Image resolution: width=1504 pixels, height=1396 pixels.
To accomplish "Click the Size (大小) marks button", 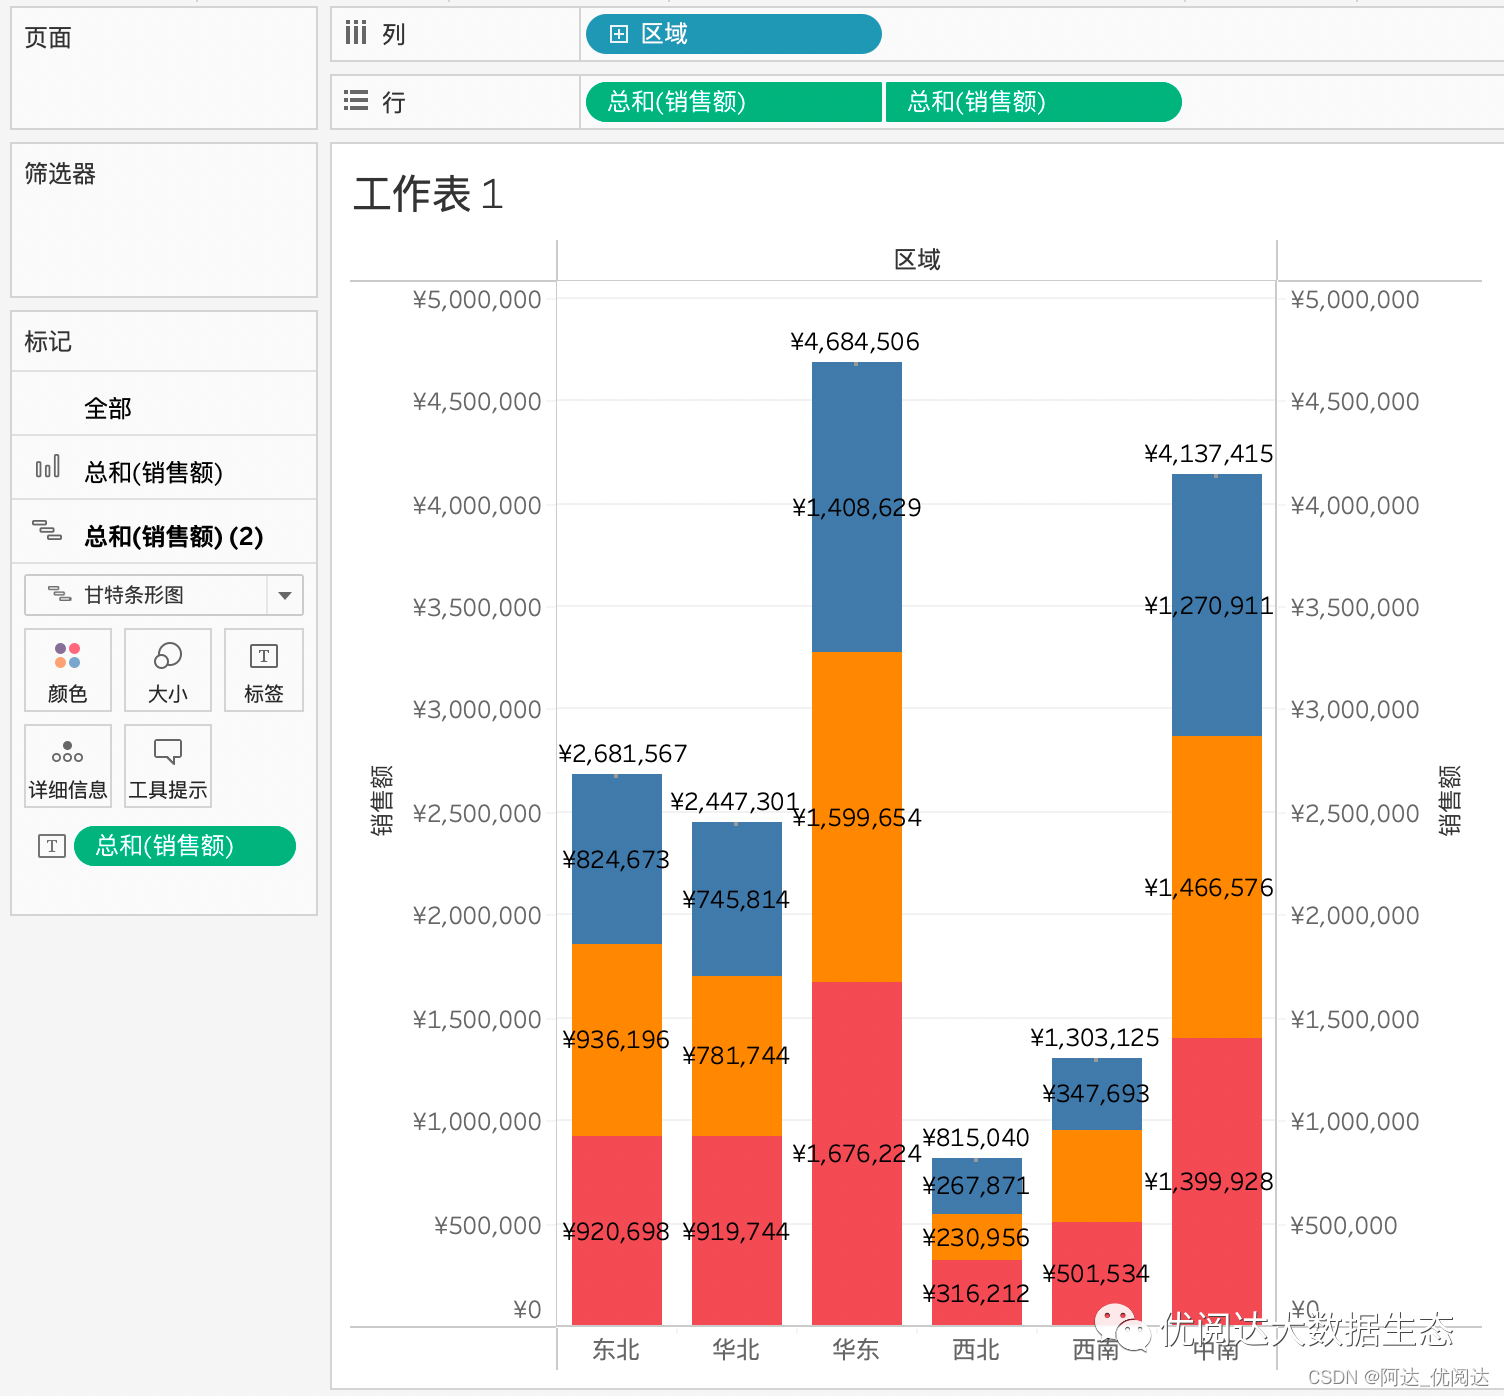I will pyautogui.click(x=168, y=670).
